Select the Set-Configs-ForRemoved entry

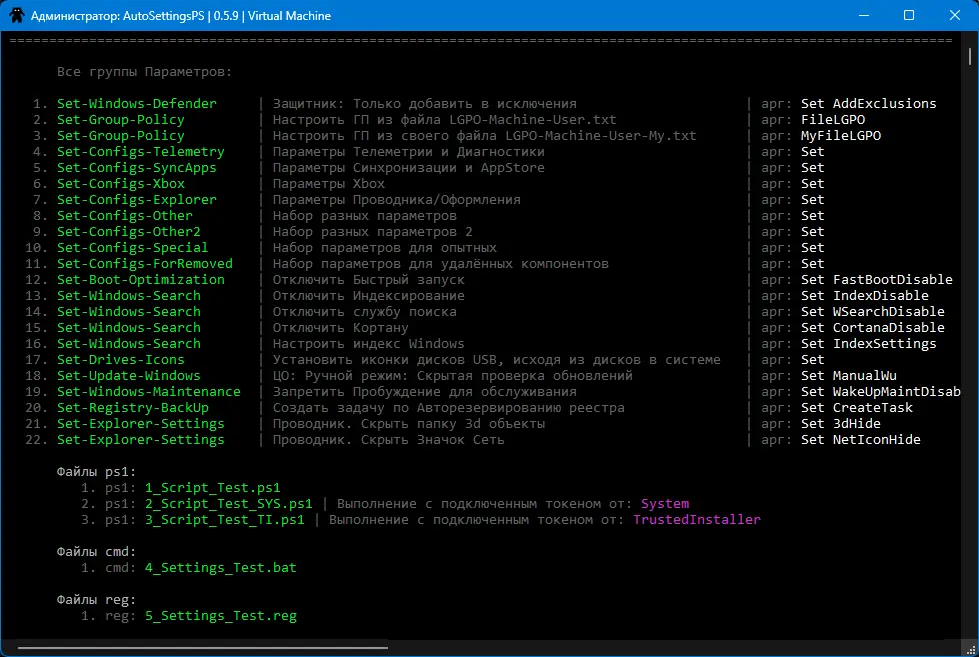pyautogui.click(x=144, y=264)
